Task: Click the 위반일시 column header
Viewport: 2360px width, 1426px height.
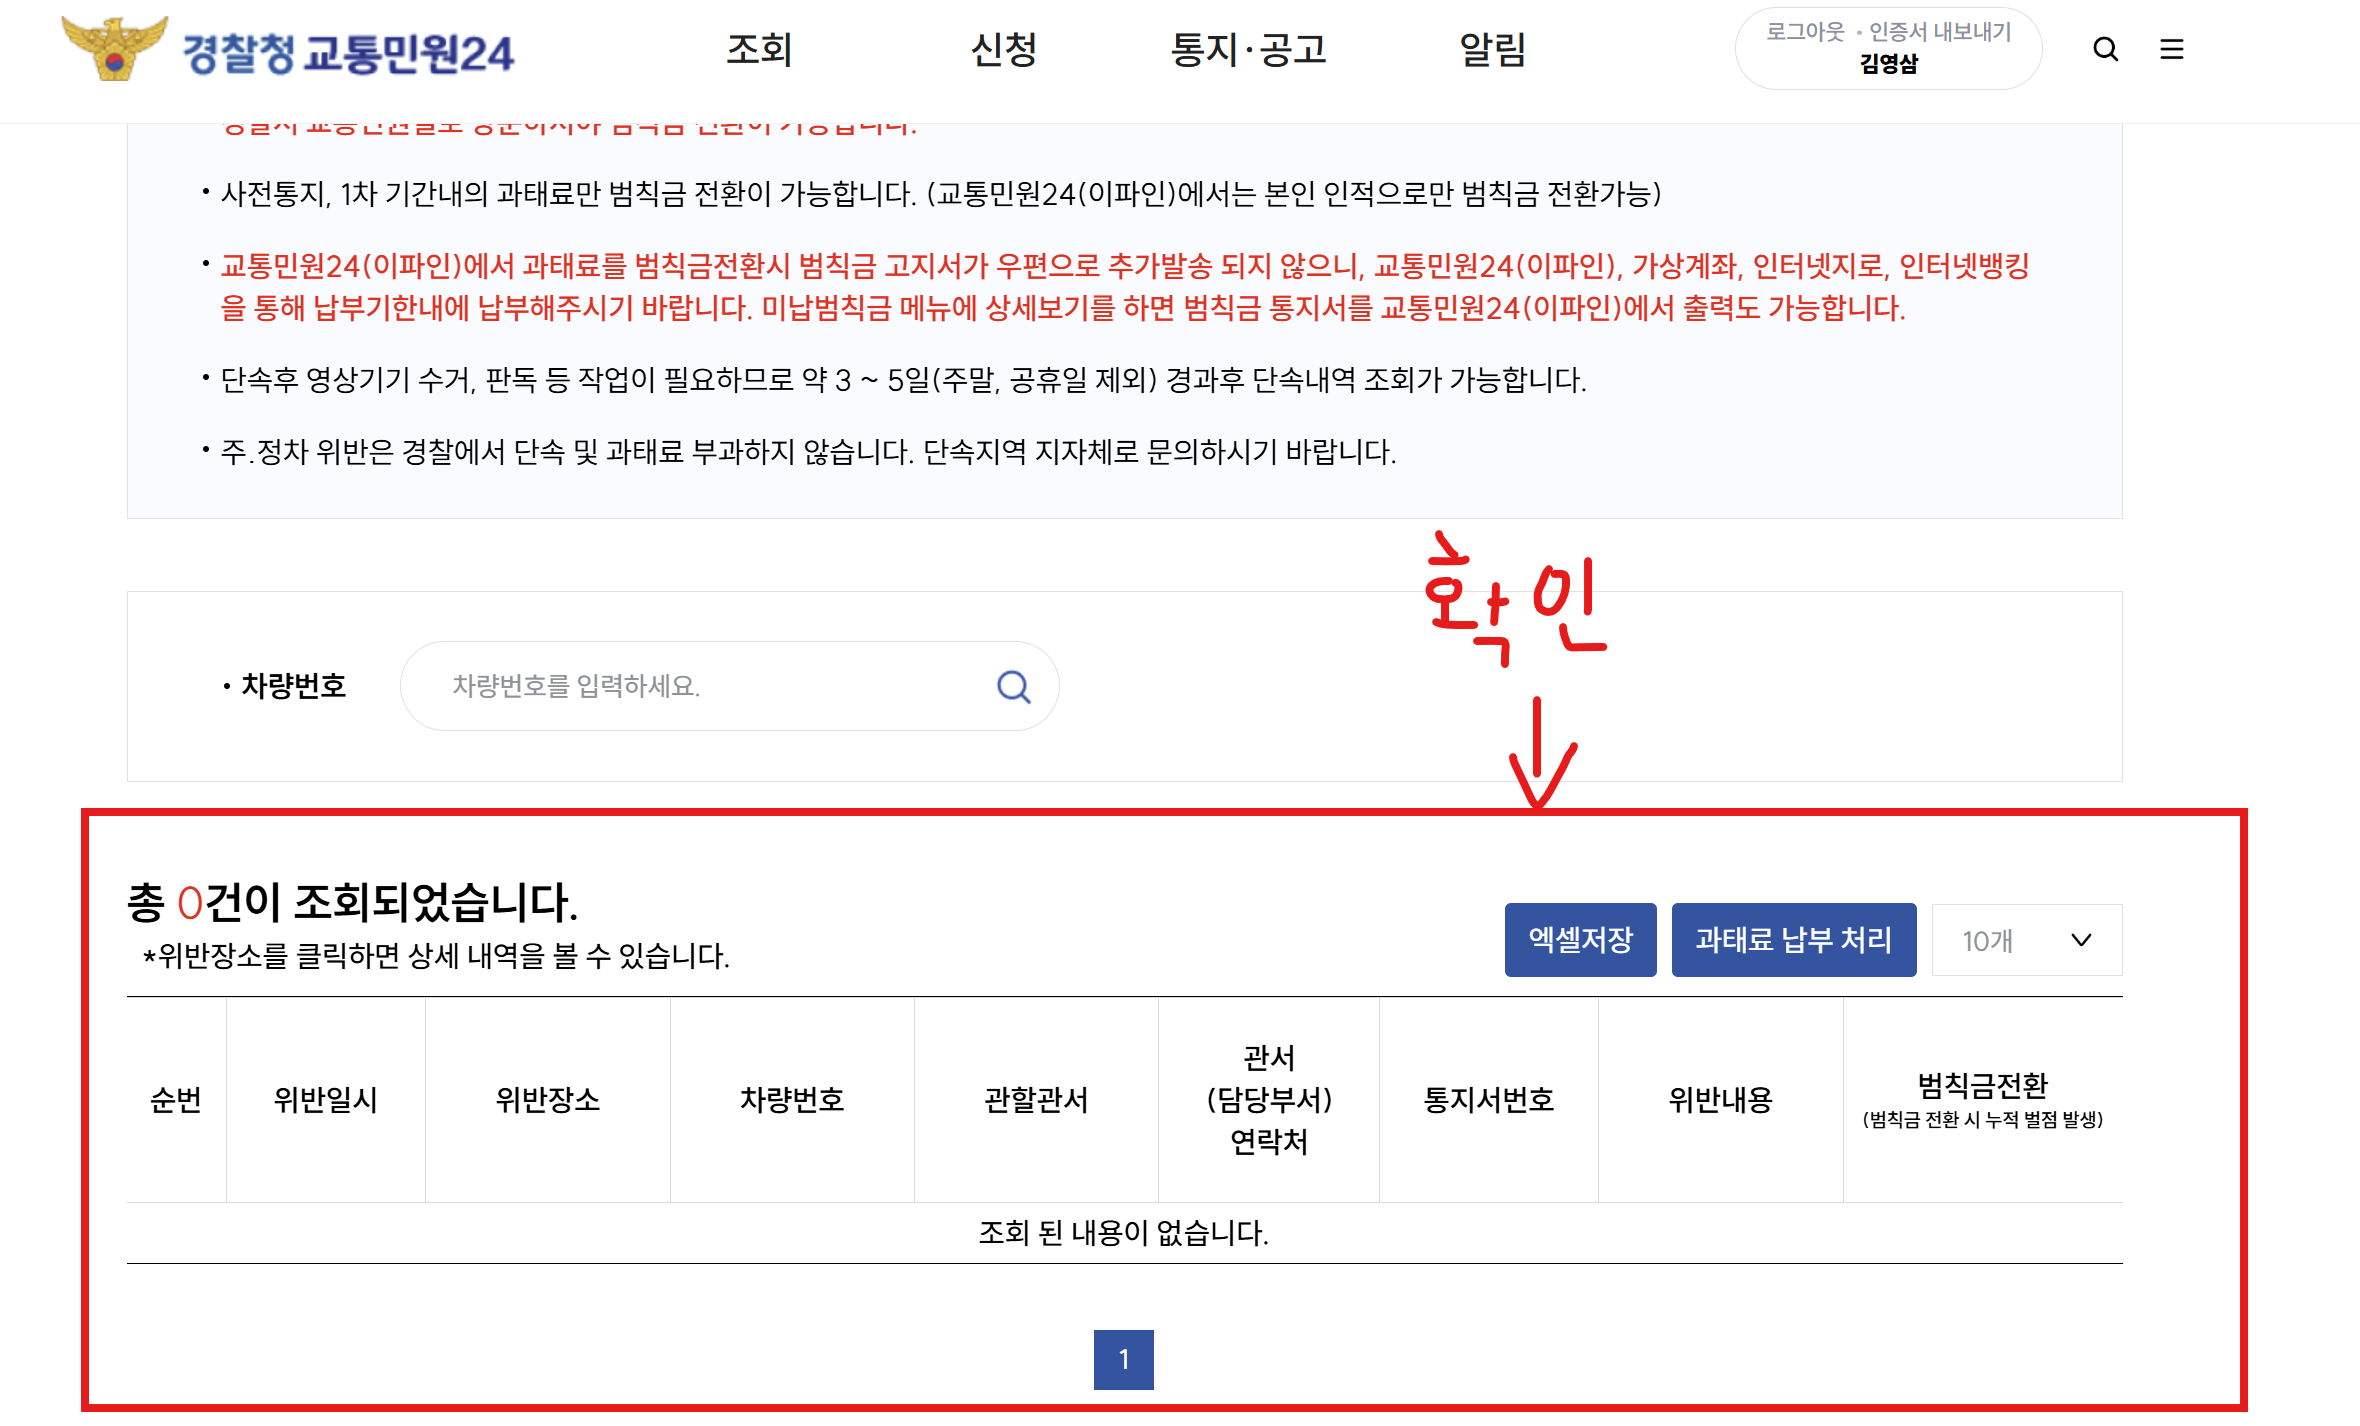Action: pyautogui.click(x=325, y=1100)
